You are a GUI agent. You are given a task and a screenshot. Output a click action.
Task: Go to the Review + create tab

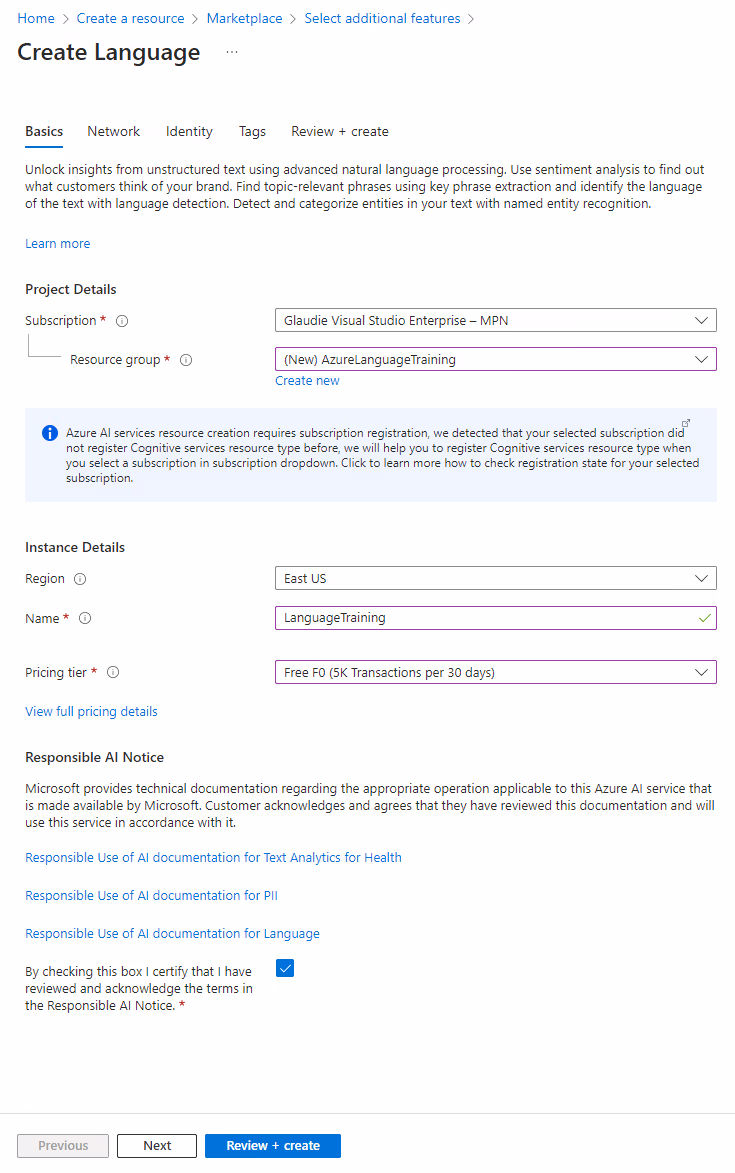339,131
